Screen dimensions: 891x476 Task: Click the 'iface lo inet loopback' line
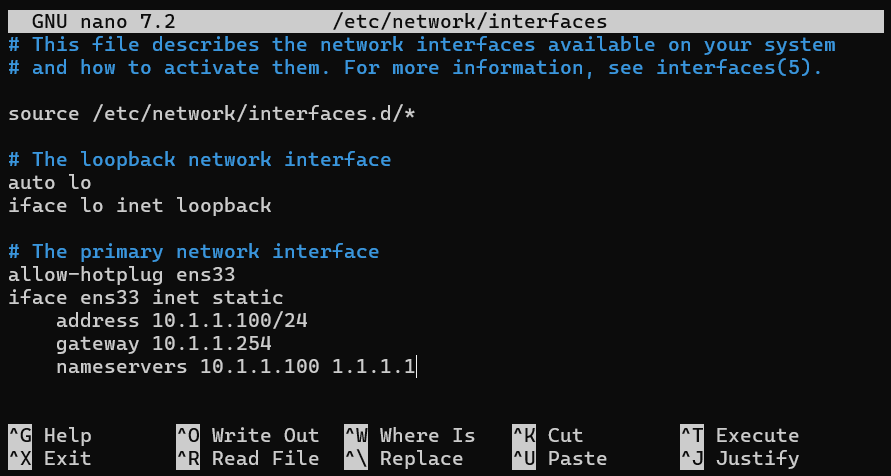(x=140, y=206)
